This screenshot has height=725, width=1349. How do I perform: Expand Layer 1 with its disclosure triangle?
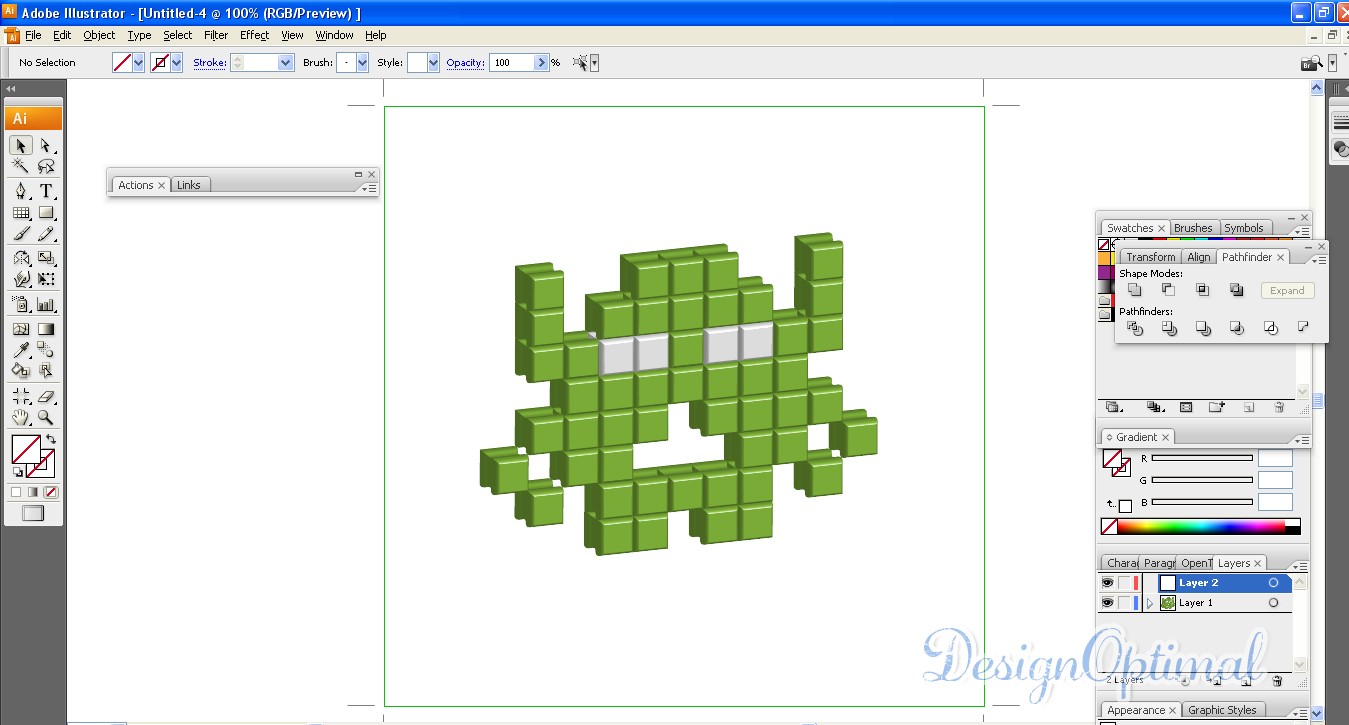coord(1149,603)
